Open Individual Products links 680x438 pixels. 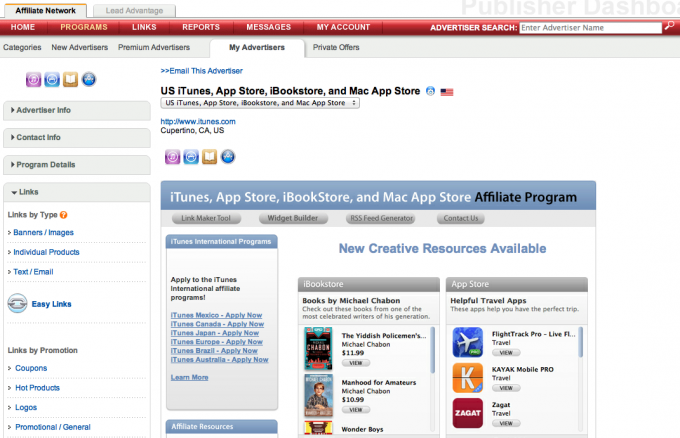[46, 252]
